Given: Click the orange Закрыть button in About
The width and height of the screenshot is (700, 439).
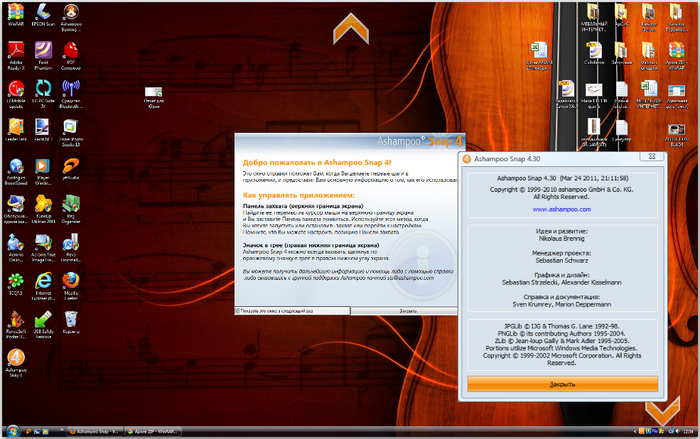Looking at the screenshot, I should 562,384.
